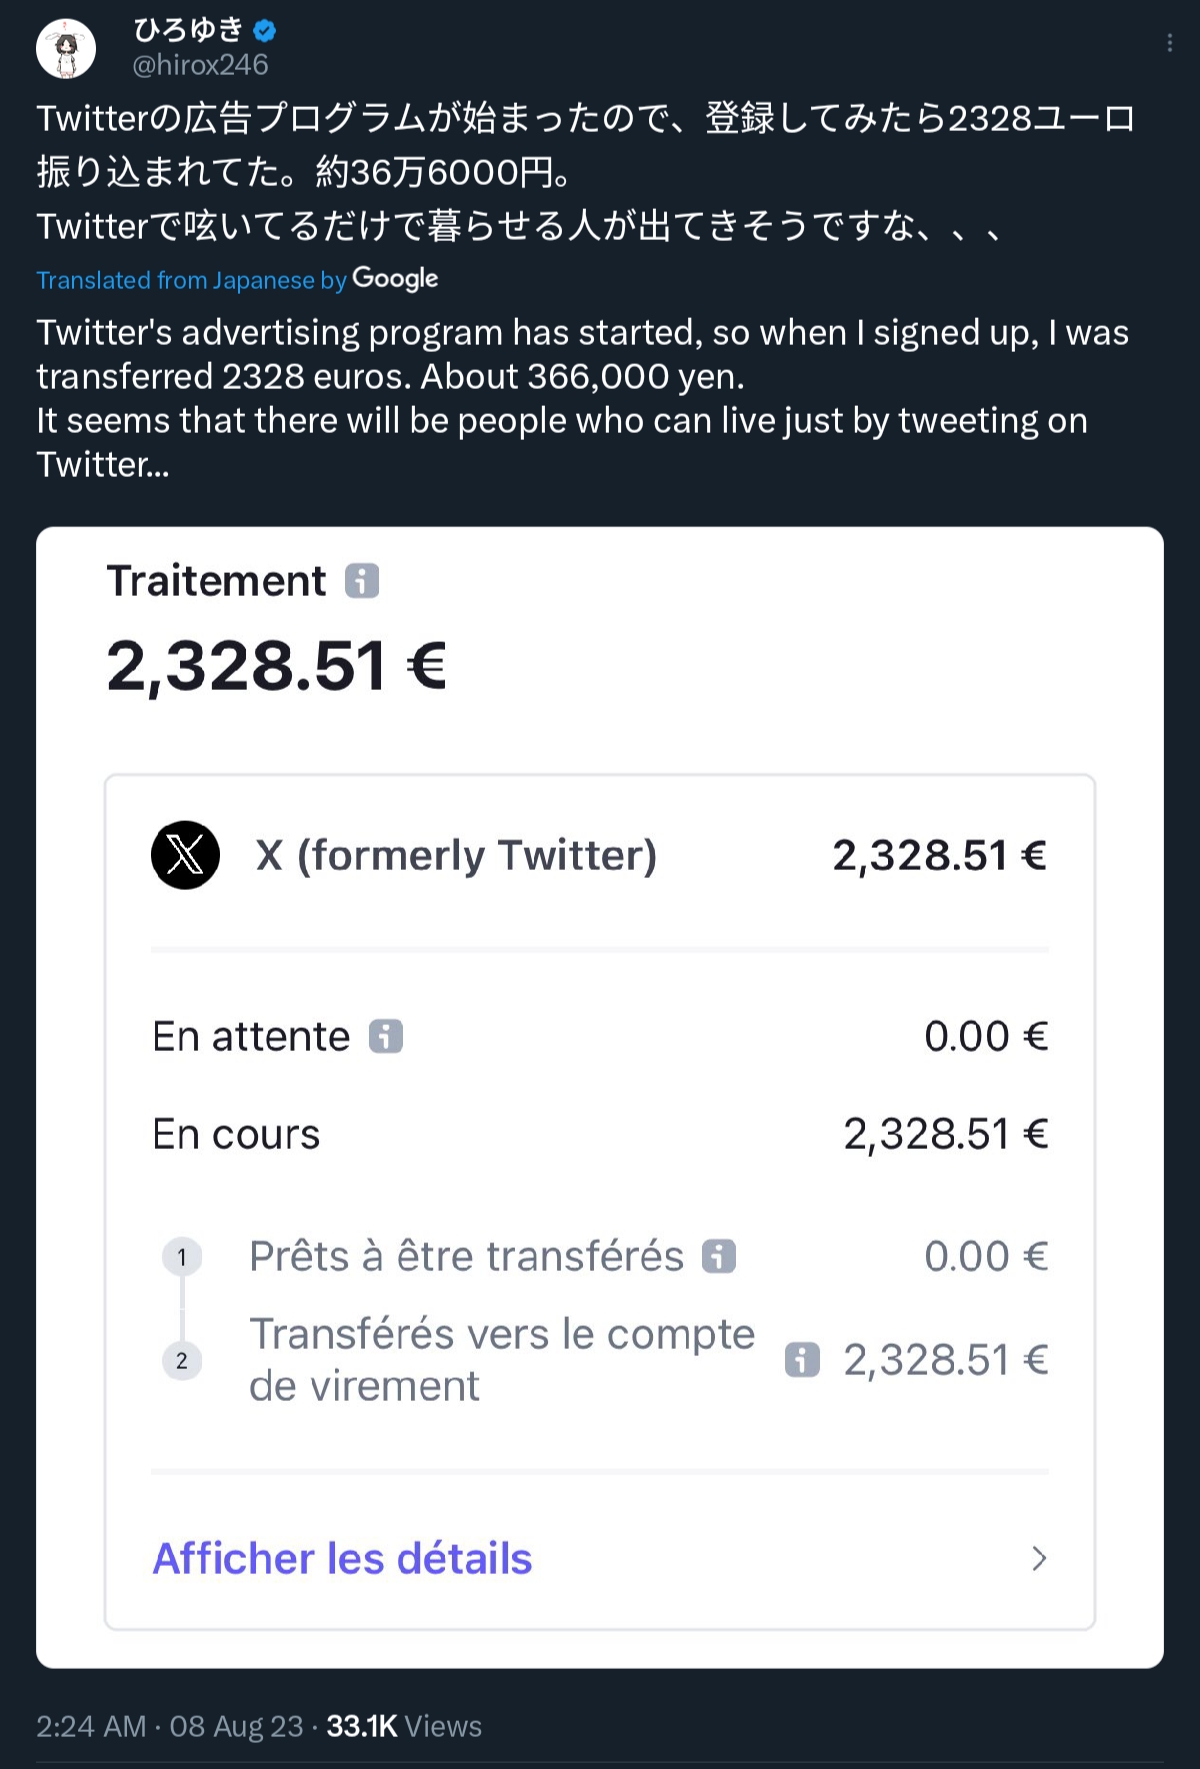Select step 2 circle marker
The height and width of the screenshot is (1769, 1200).
point(182,1360)
